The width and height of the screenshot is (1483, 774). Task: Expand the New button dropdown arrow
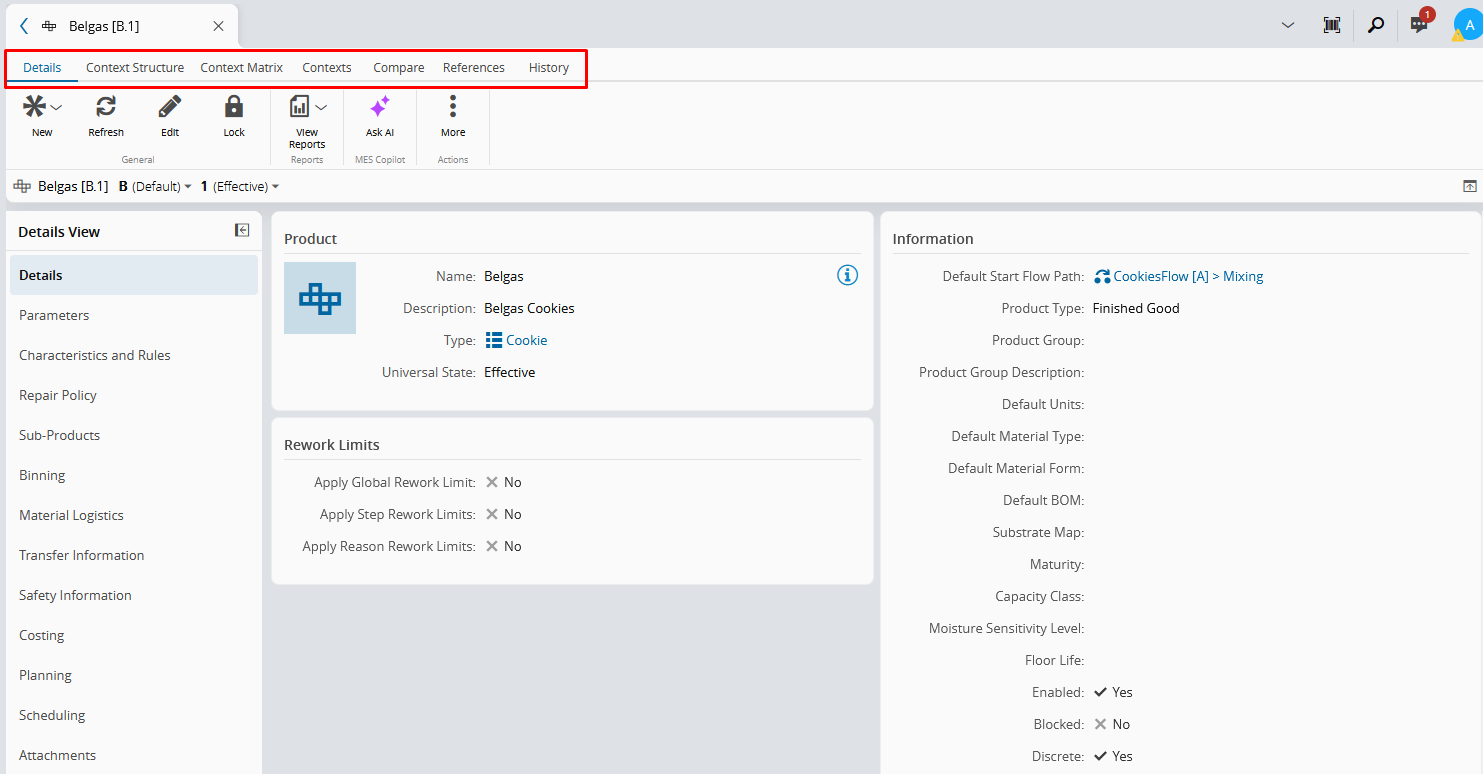(57, 107)
